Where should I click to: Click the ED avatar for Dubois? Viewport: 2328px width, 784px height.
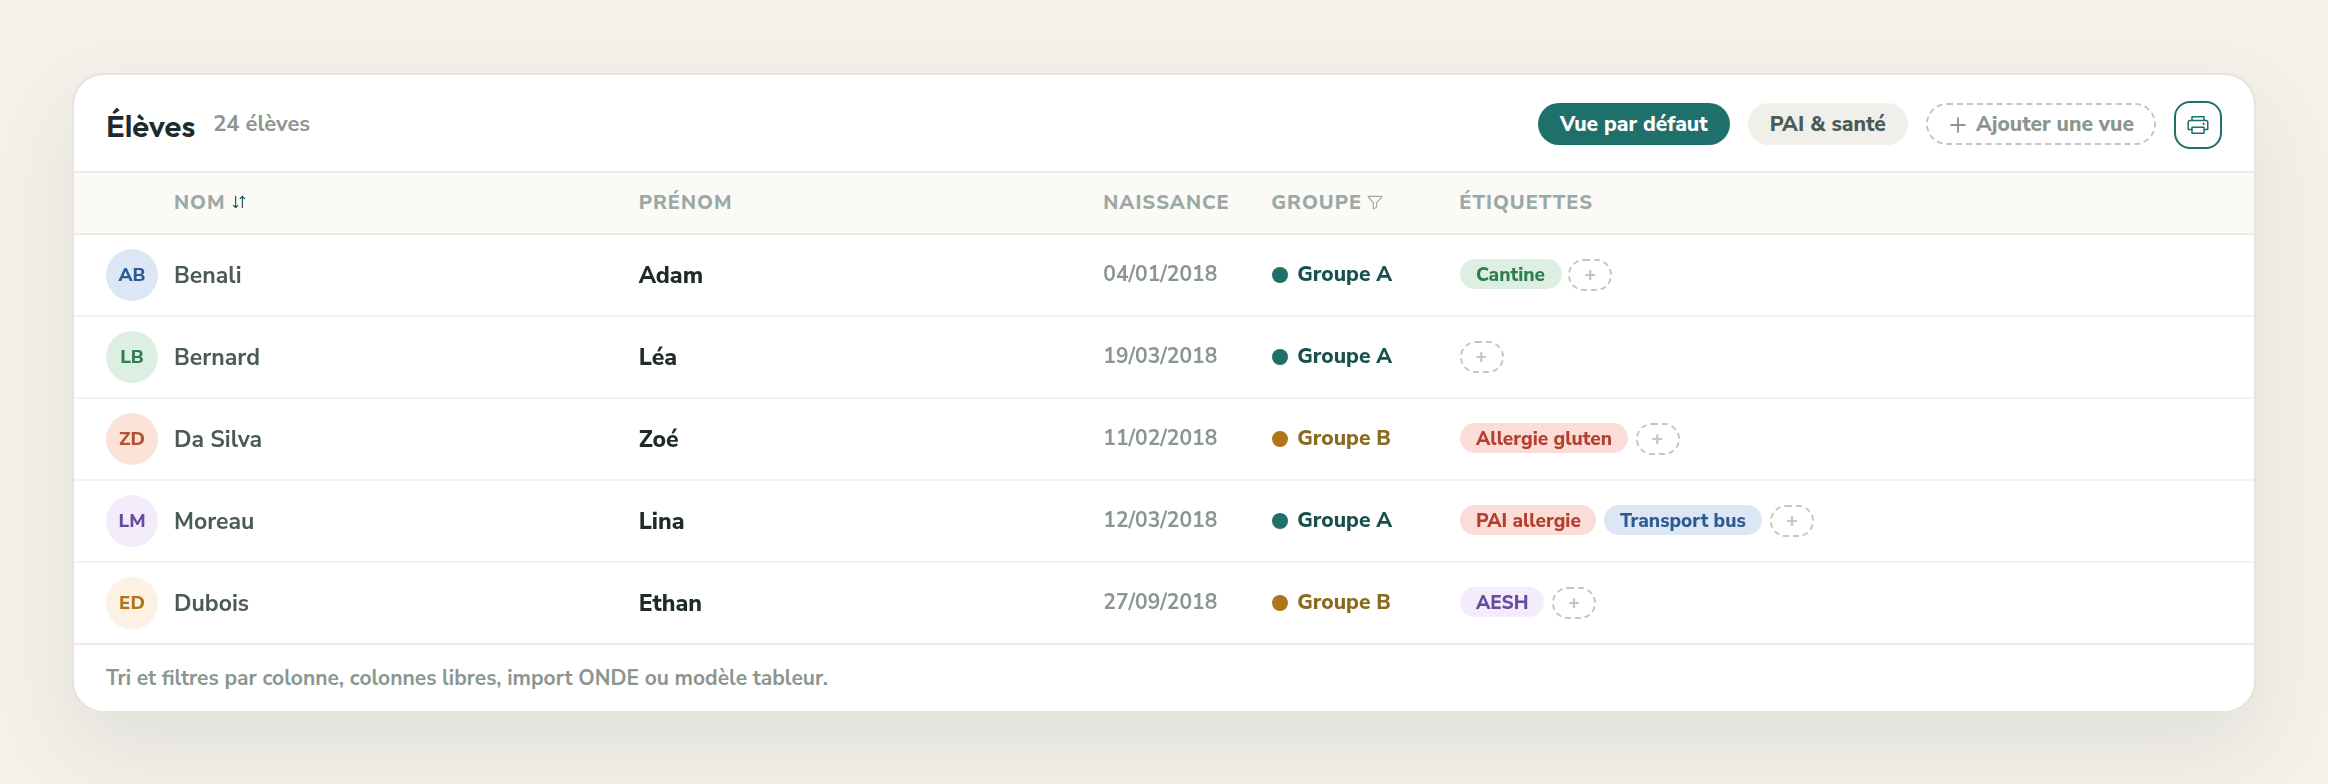(132, 603)
